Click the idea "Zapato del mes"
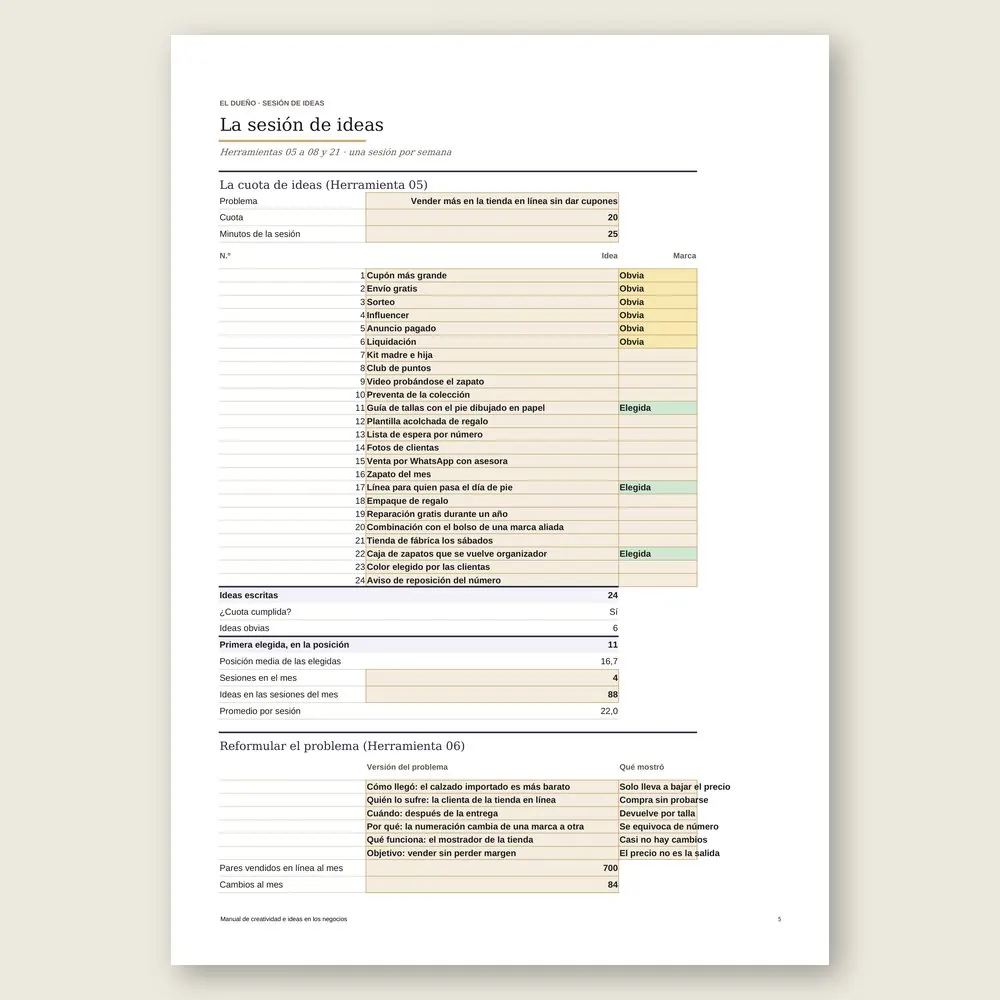 (492, 474)
